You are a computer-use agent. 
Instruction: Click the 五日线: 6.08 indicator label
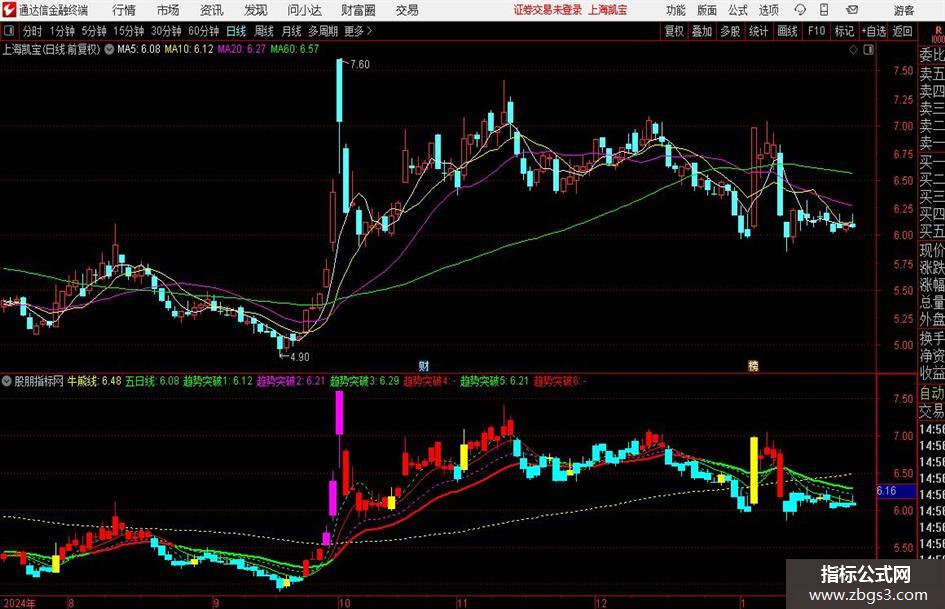point(152,381)
